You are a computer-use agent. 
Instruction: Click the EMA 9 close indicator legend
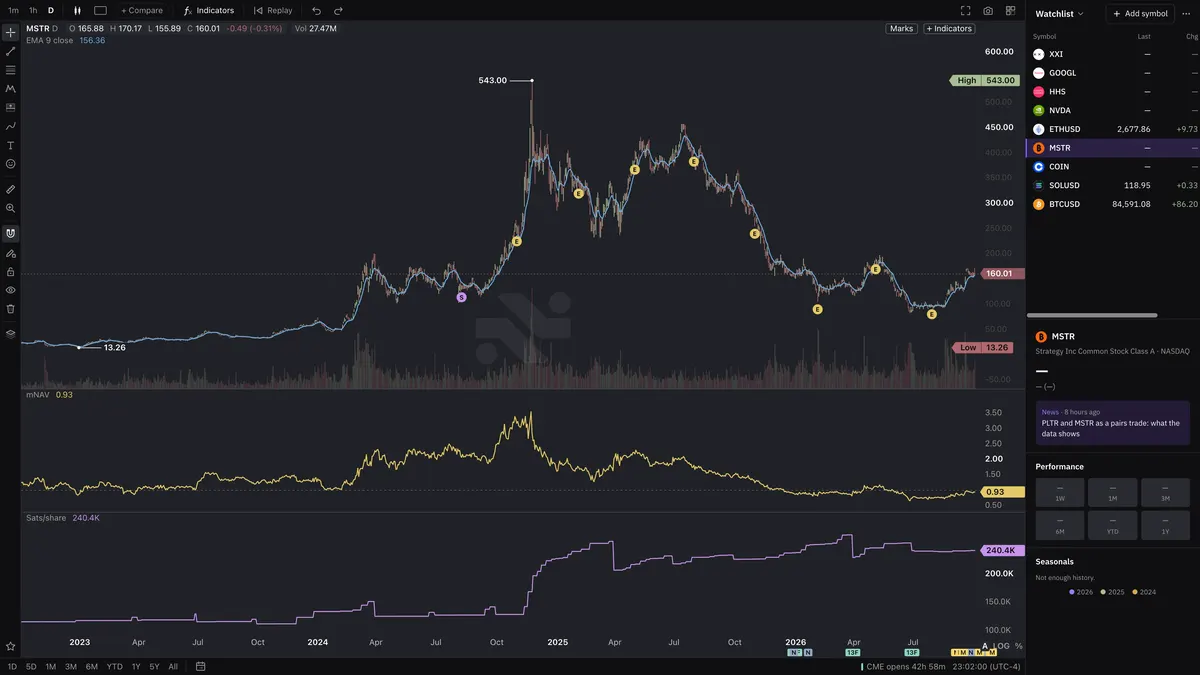point(49,40)
